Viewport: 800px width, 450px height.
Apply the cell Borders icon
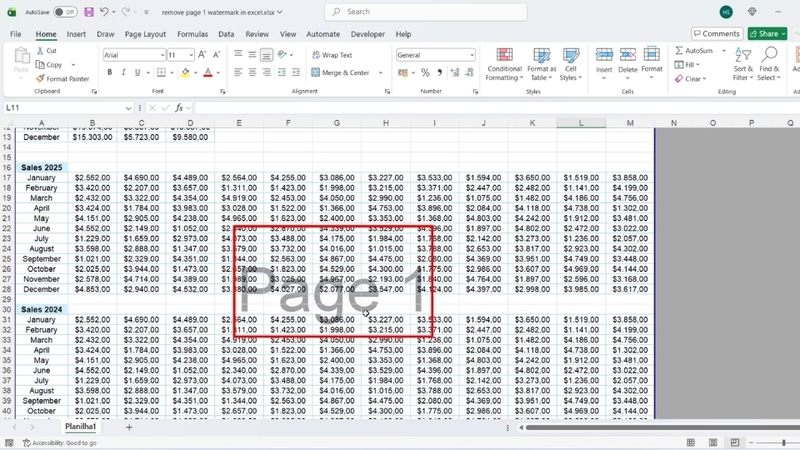161,72
